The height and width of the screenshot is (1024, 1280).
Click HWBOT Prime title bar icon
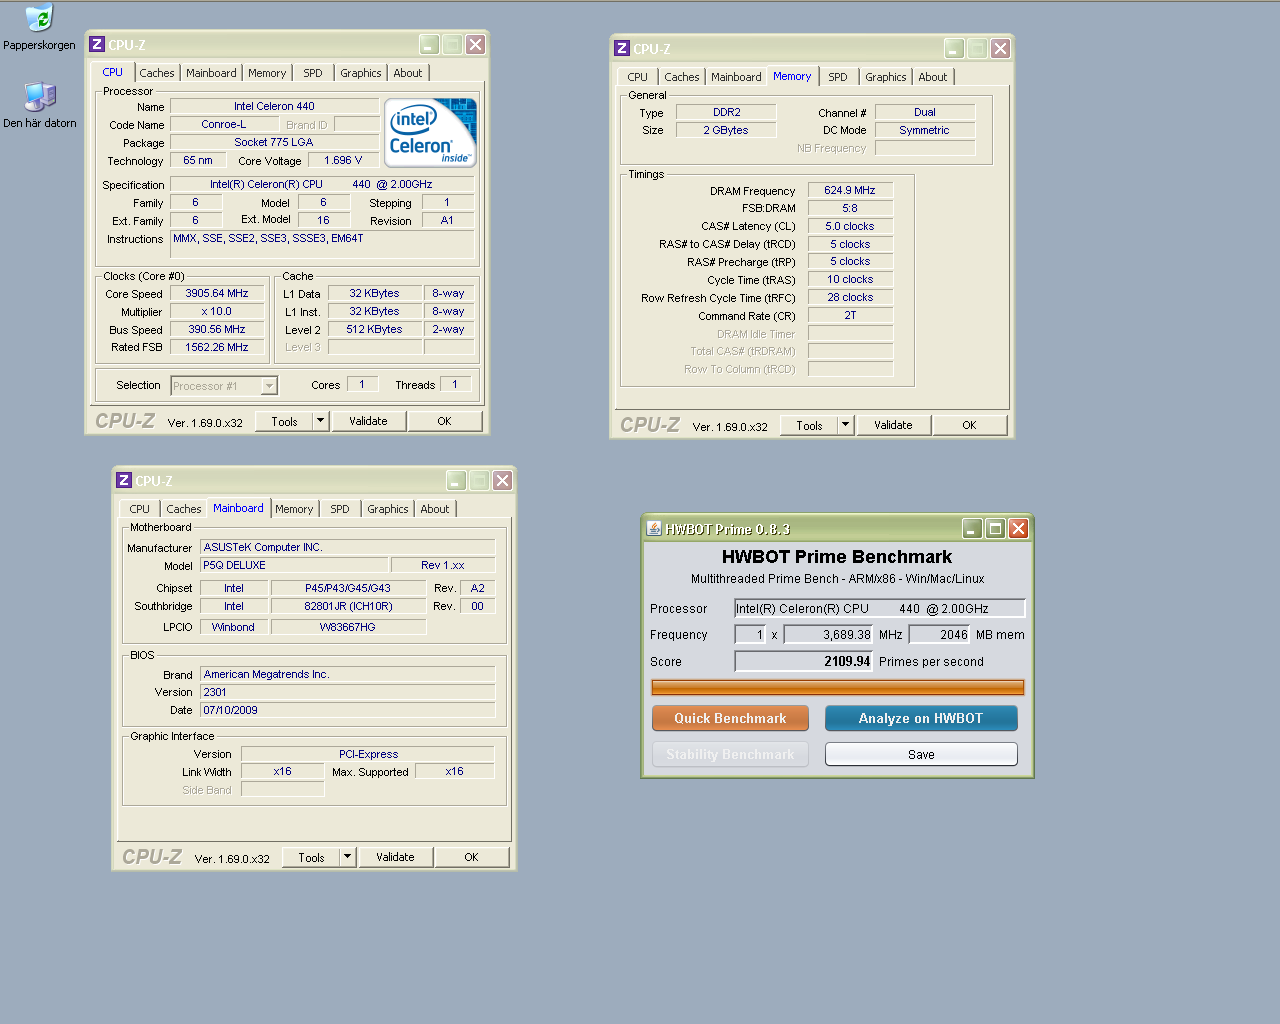click(x=654, y=528)
